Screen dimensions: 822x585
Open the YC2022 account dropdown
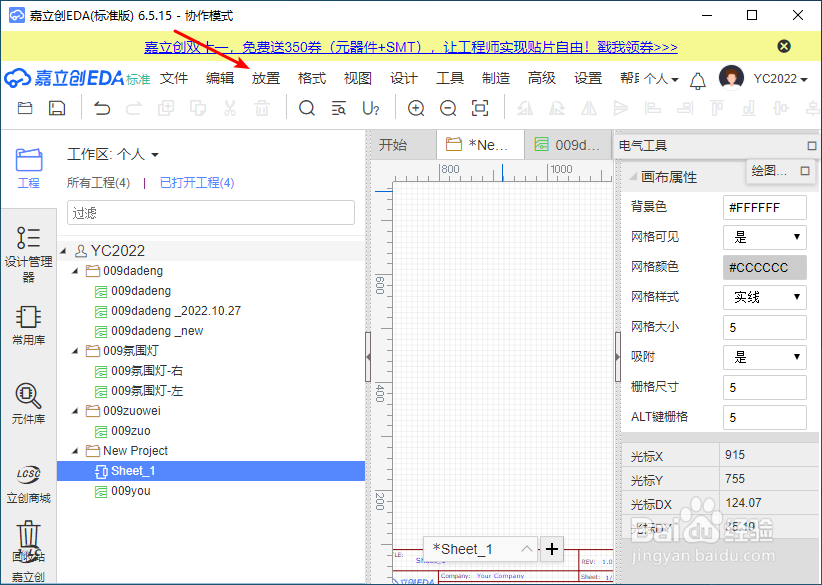[781, 79]
